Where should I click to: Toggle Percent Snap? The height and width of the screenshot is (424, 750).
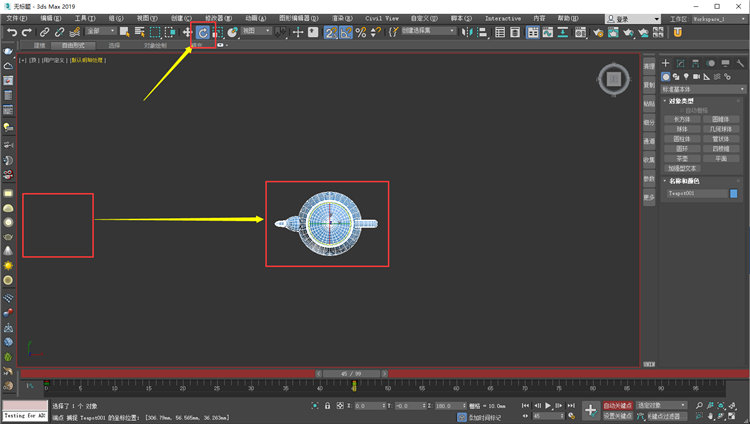[361, 32]
